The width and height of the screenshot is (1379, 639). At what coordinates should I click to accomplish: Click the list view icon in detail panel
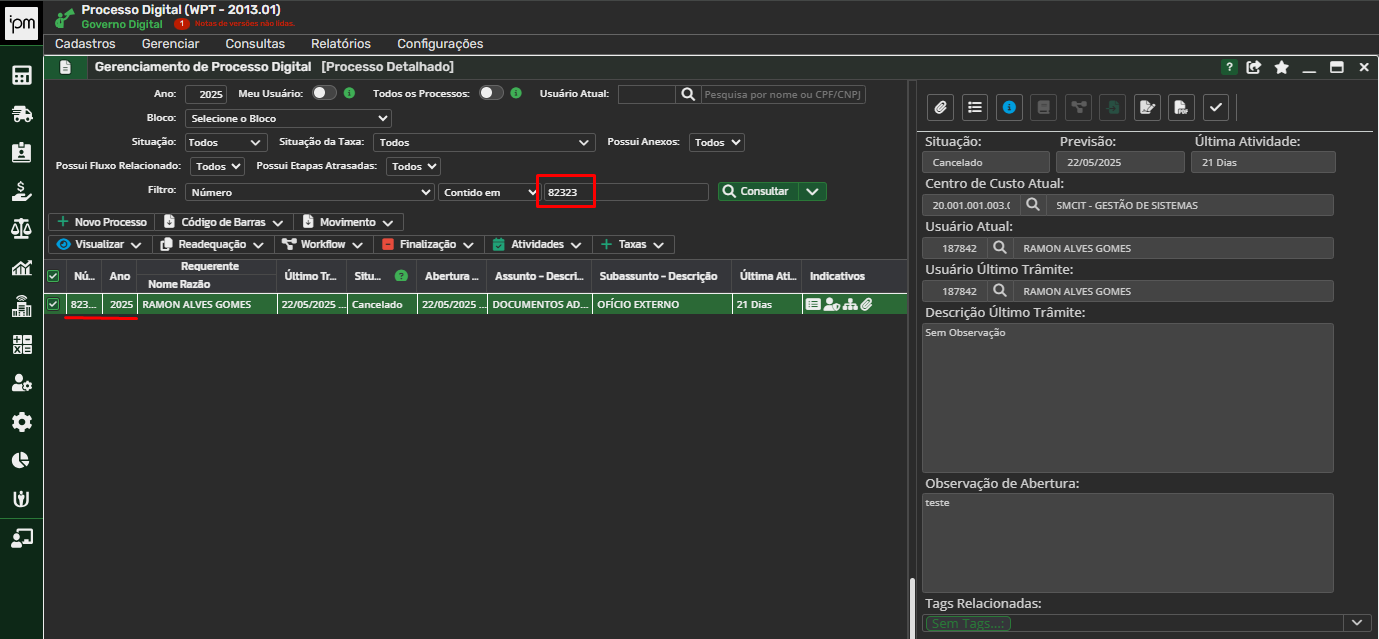point(975,107)
